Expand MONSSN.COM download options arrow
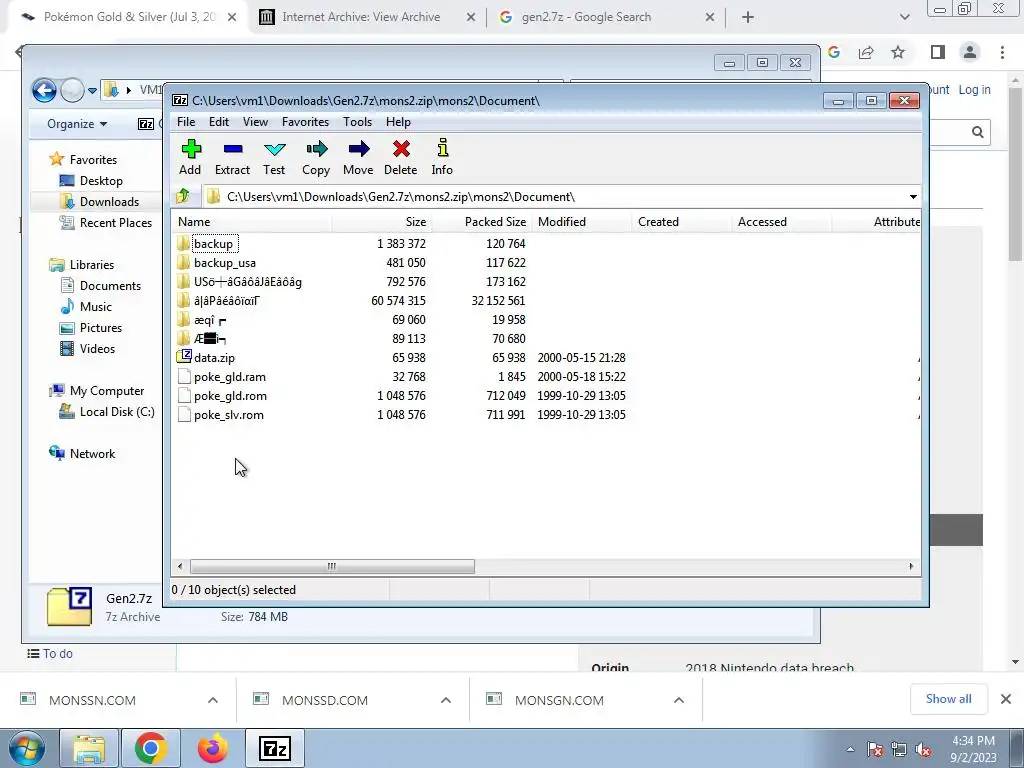 click(x=213, y=700)
